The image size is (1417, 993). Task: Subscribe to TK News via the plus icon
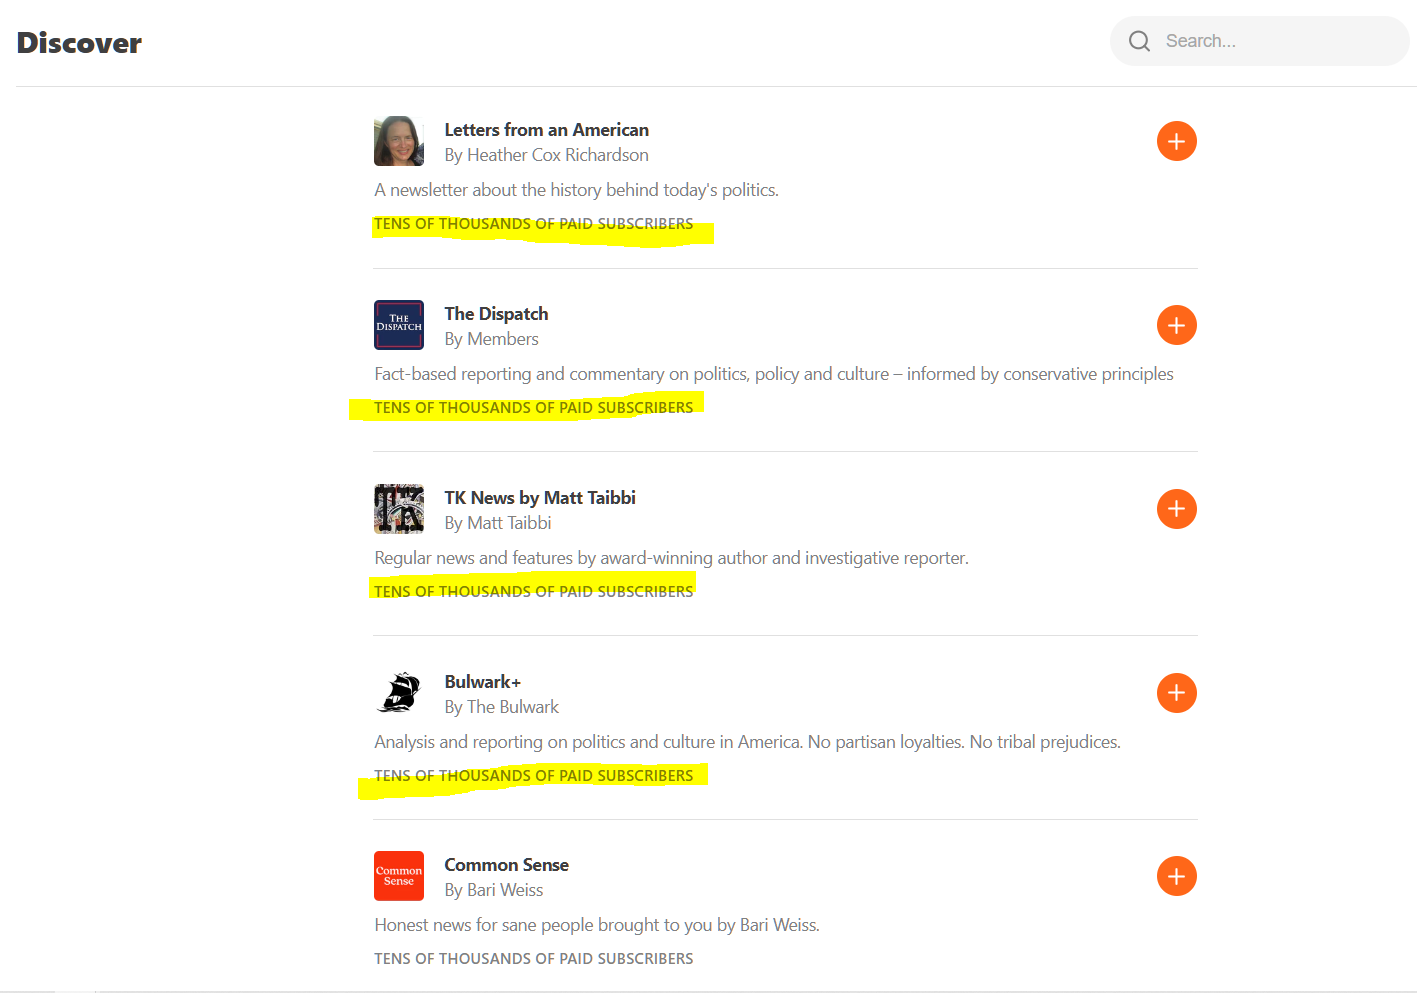(1176, 509)
